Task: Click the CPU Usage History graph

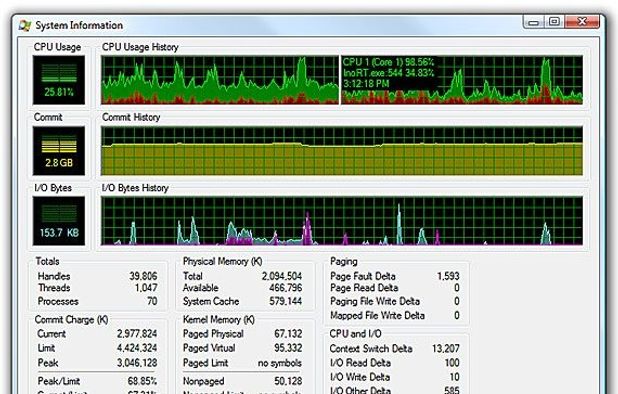Action: tap(342, 80)
